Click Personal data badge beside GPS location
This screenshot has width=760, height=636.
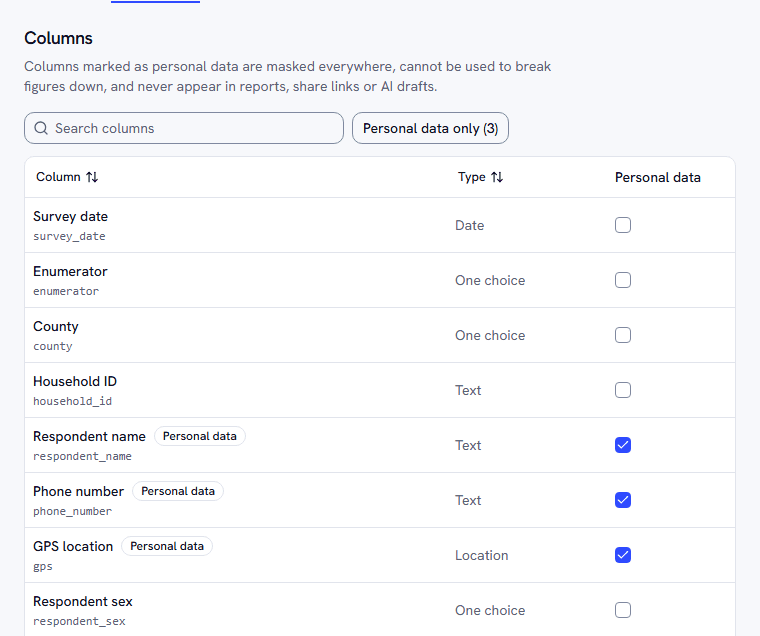click(x=167, y=546)
